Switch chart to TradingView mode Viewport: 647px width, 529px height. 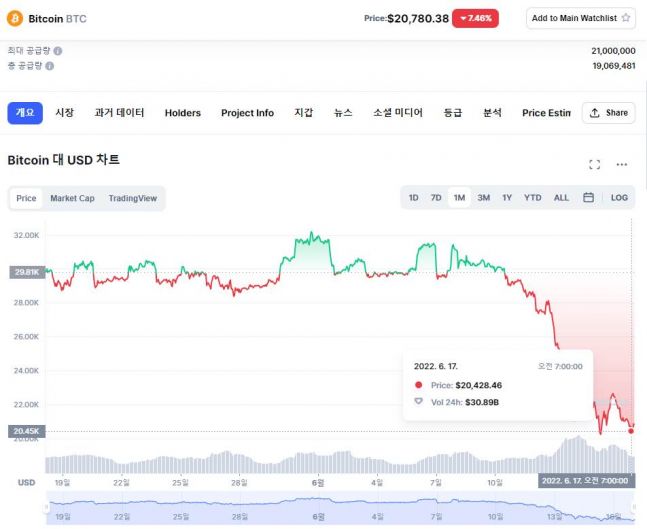132,198
